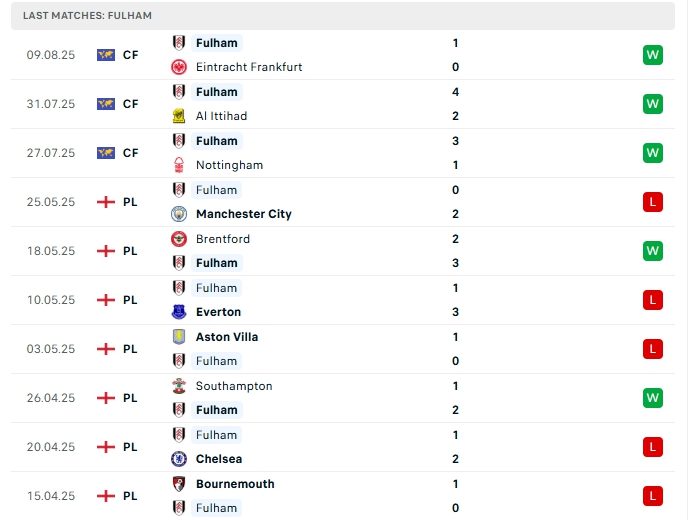Click the L result badge for Bournemouth match
Viewport: 688px width, 520px height.
pos(653,496)
